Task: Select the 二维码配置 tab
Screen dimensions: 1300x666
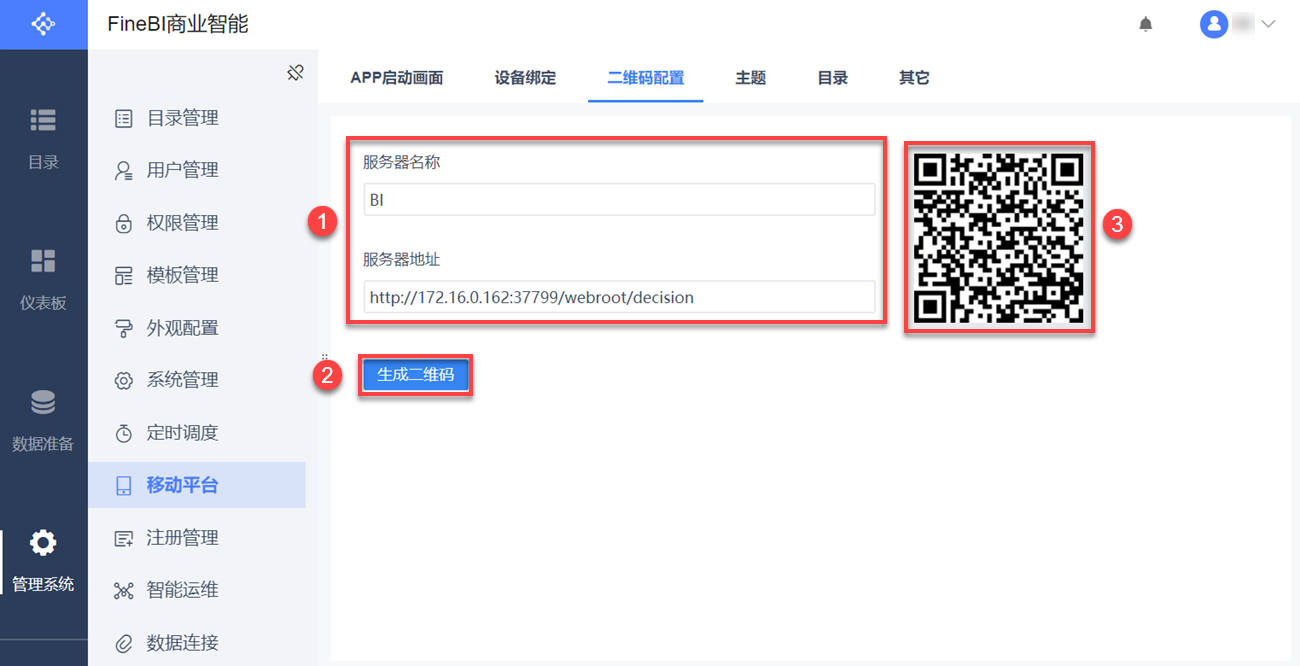Action: pos(646,77)
